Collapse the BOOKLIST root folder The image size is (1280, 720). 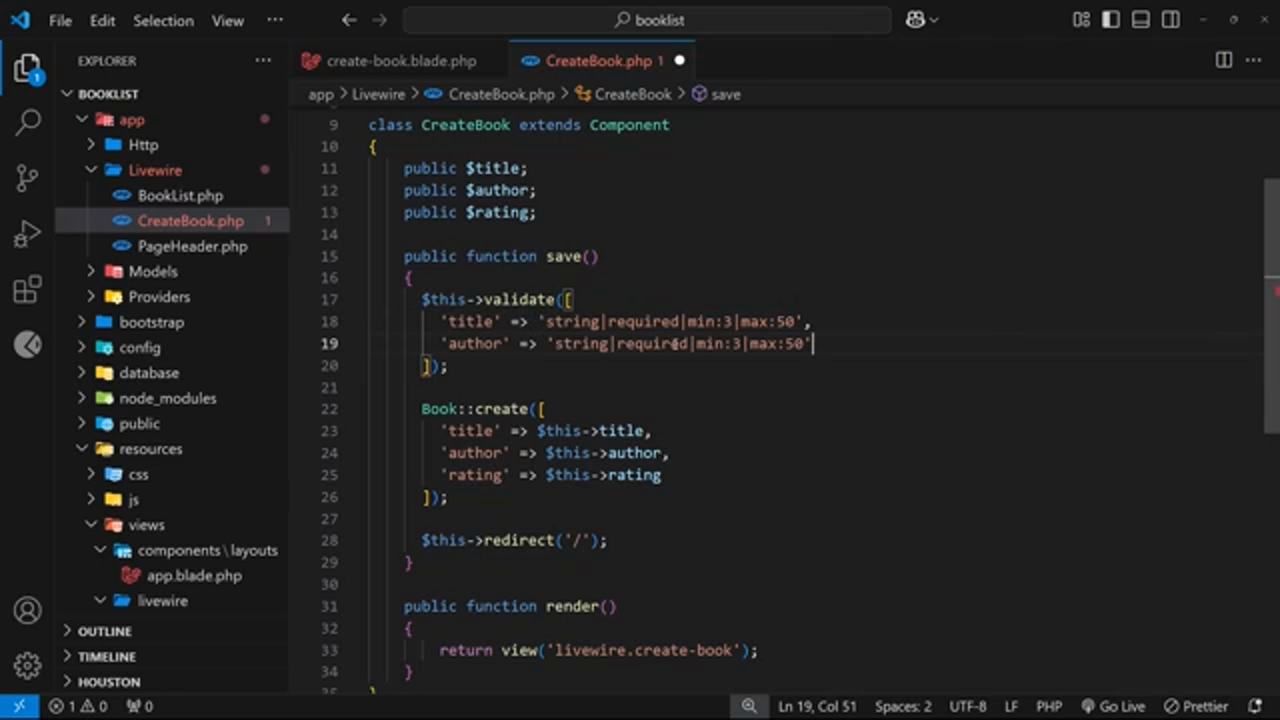pyautogui.click(x=108, y=94)
